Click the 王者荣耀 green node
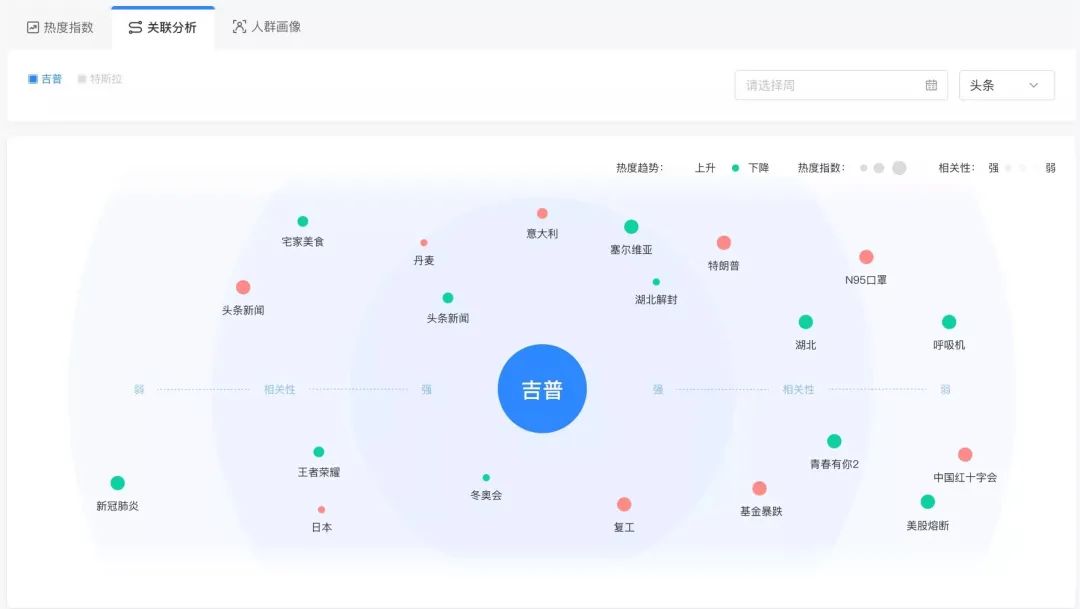This screenshot has width=1080, height=609. point(318,452)
